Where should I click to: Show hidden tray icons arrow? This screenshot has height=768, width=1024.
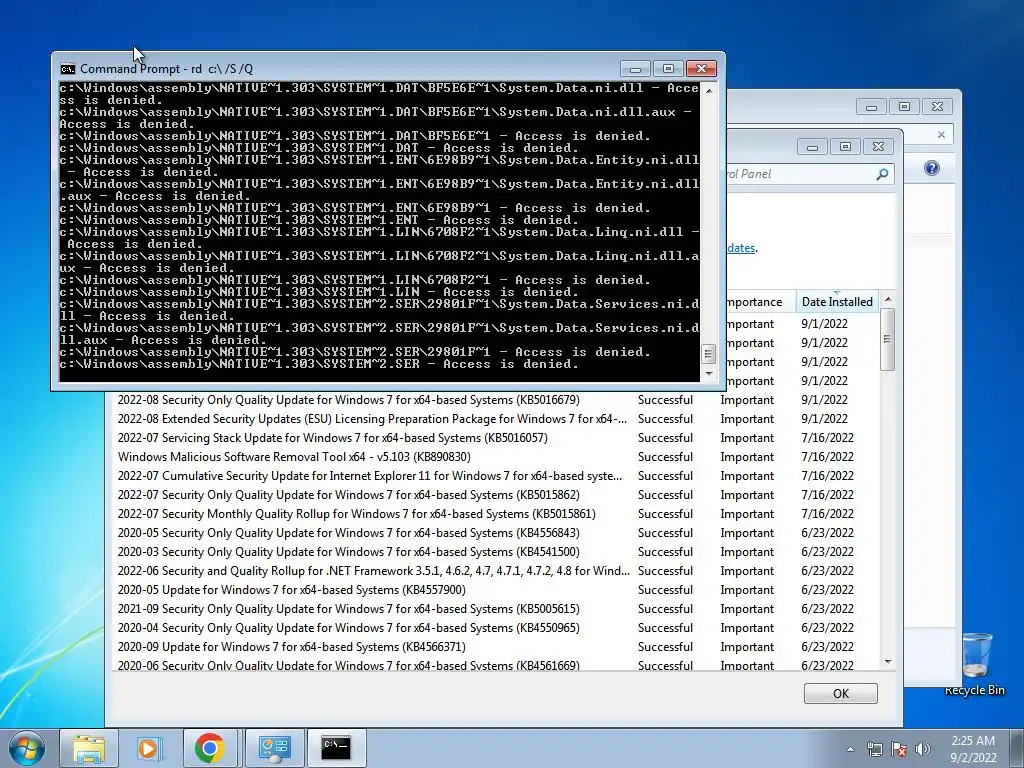[x=850, y=749]
